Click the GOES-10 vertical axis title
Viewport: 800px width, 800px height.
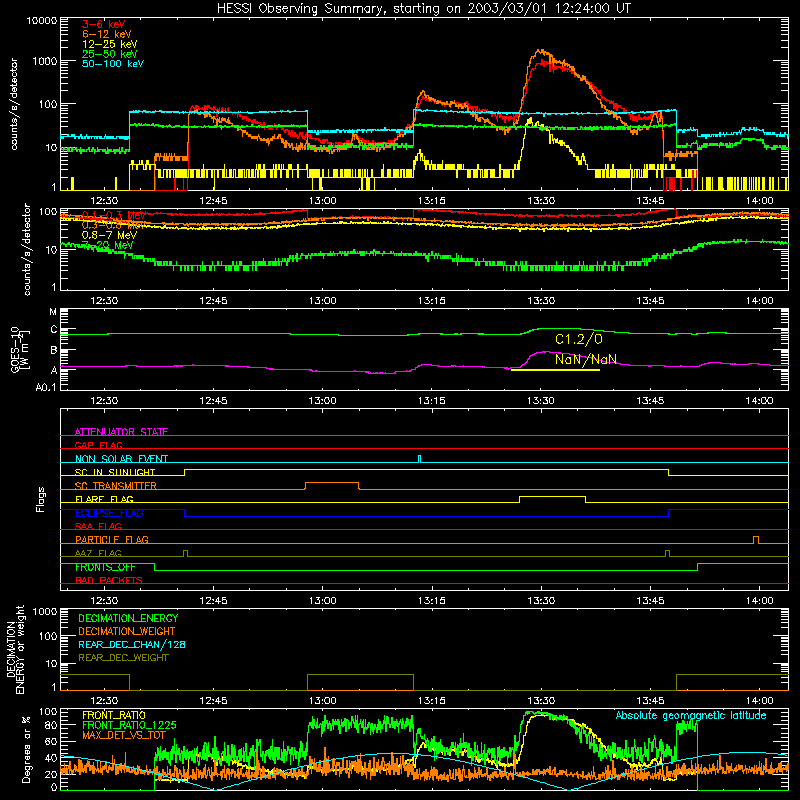point(20,349)
